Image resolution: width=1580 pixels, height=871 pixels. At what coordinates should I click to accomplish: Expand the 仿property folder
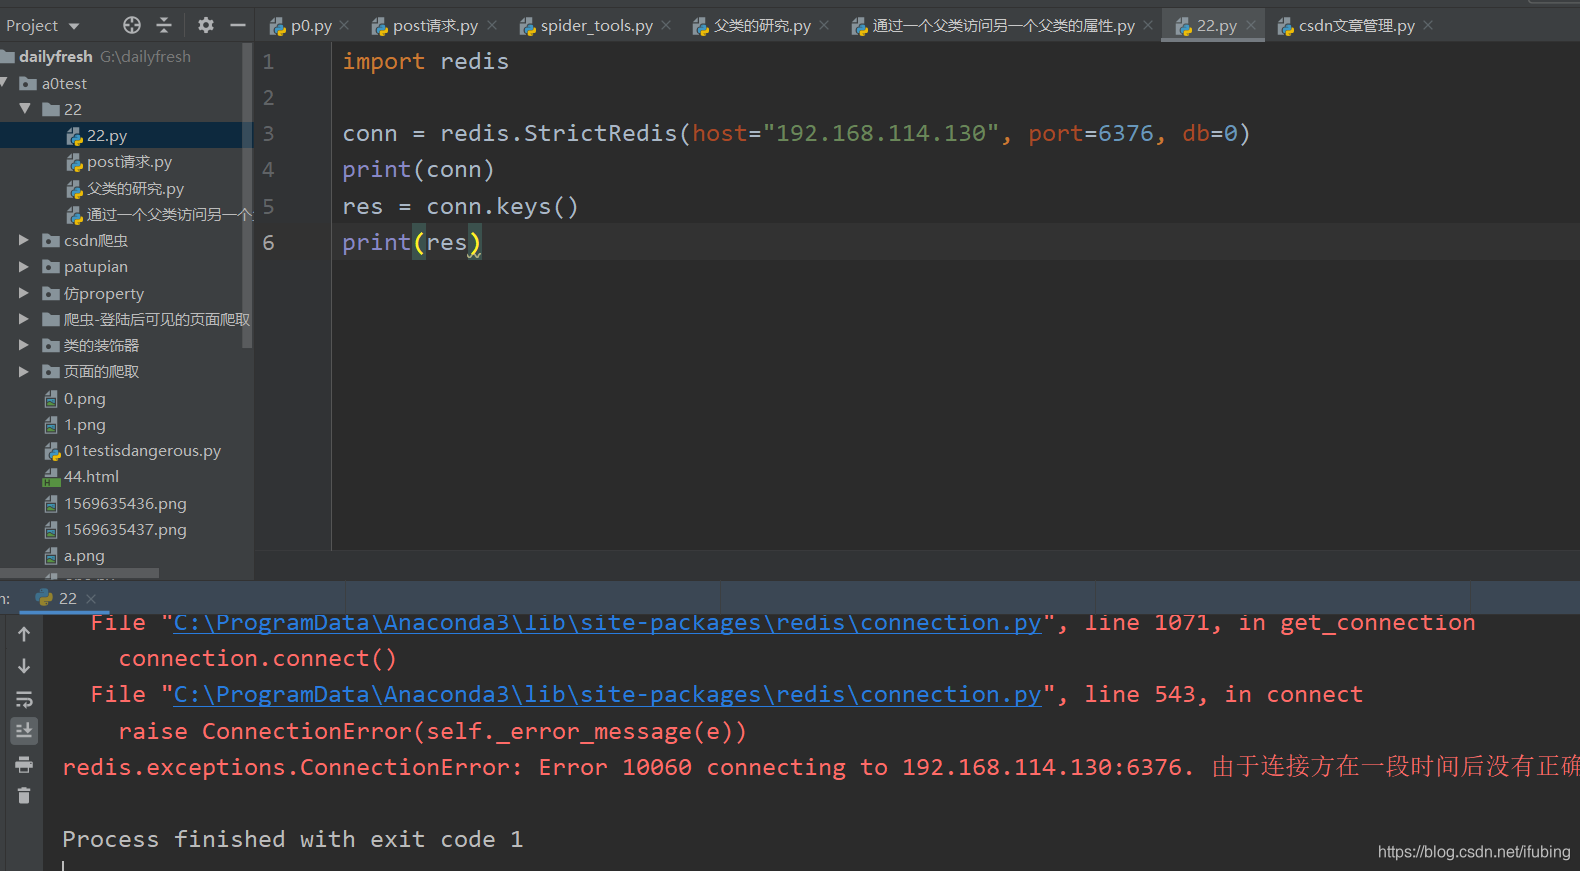point(24,293)
